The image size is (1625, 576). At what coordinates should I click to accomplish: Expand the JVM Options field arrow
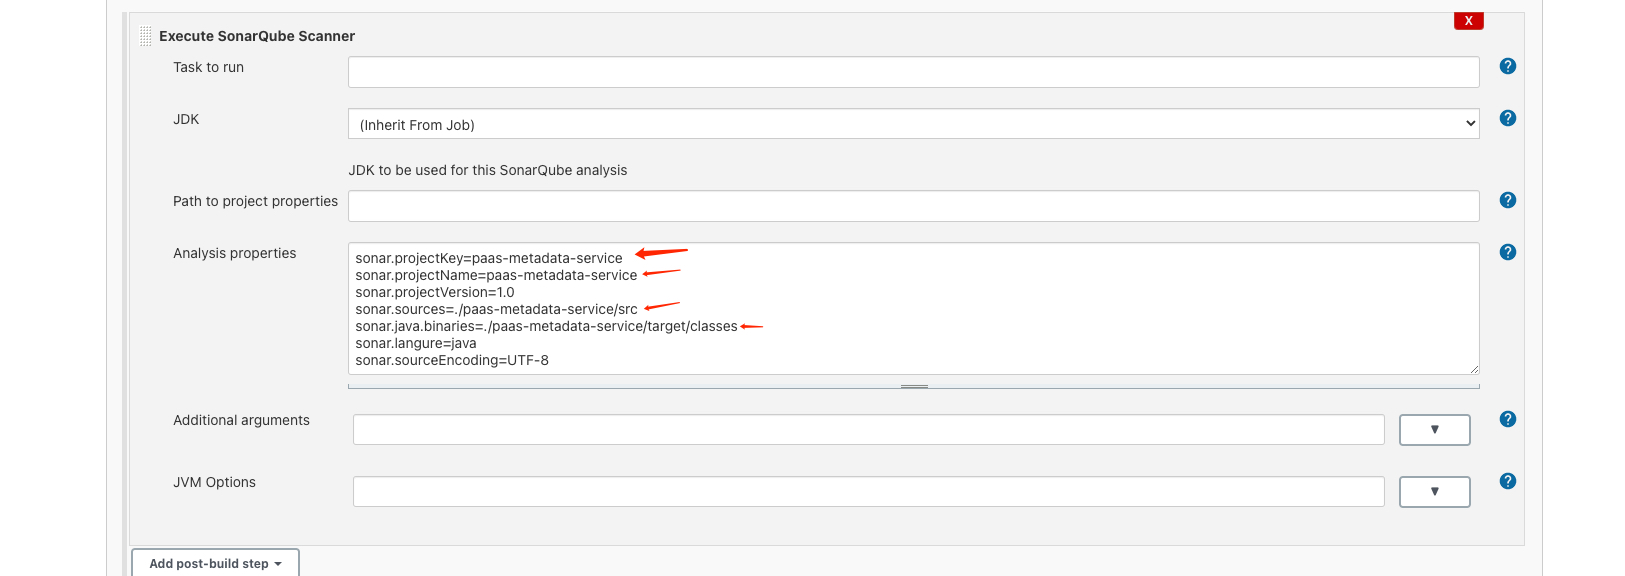(1434, 492)
